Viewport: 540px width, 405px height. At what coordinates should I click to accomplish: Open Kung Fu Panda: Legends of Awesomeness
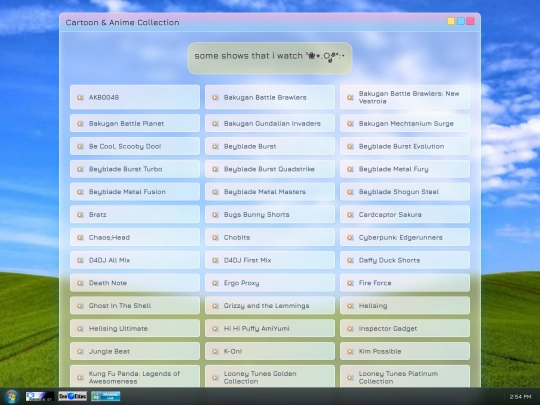tap(135, 376)
